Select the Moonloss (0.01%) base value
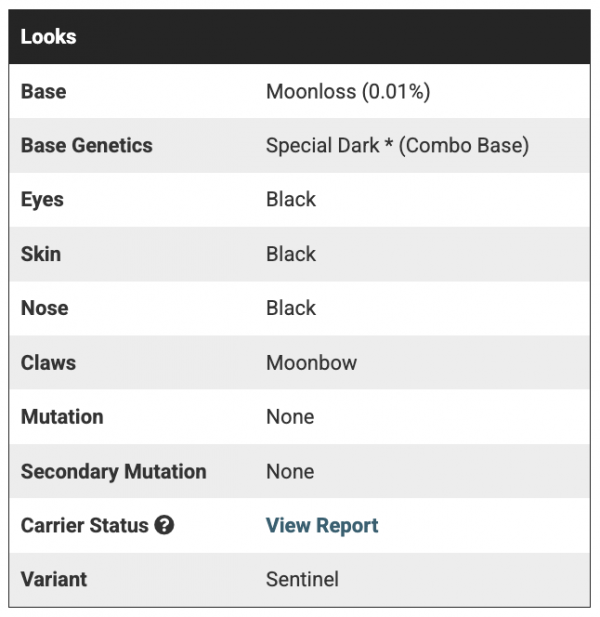This screenshot has width=600, height=617. click(x=348, y=92)
